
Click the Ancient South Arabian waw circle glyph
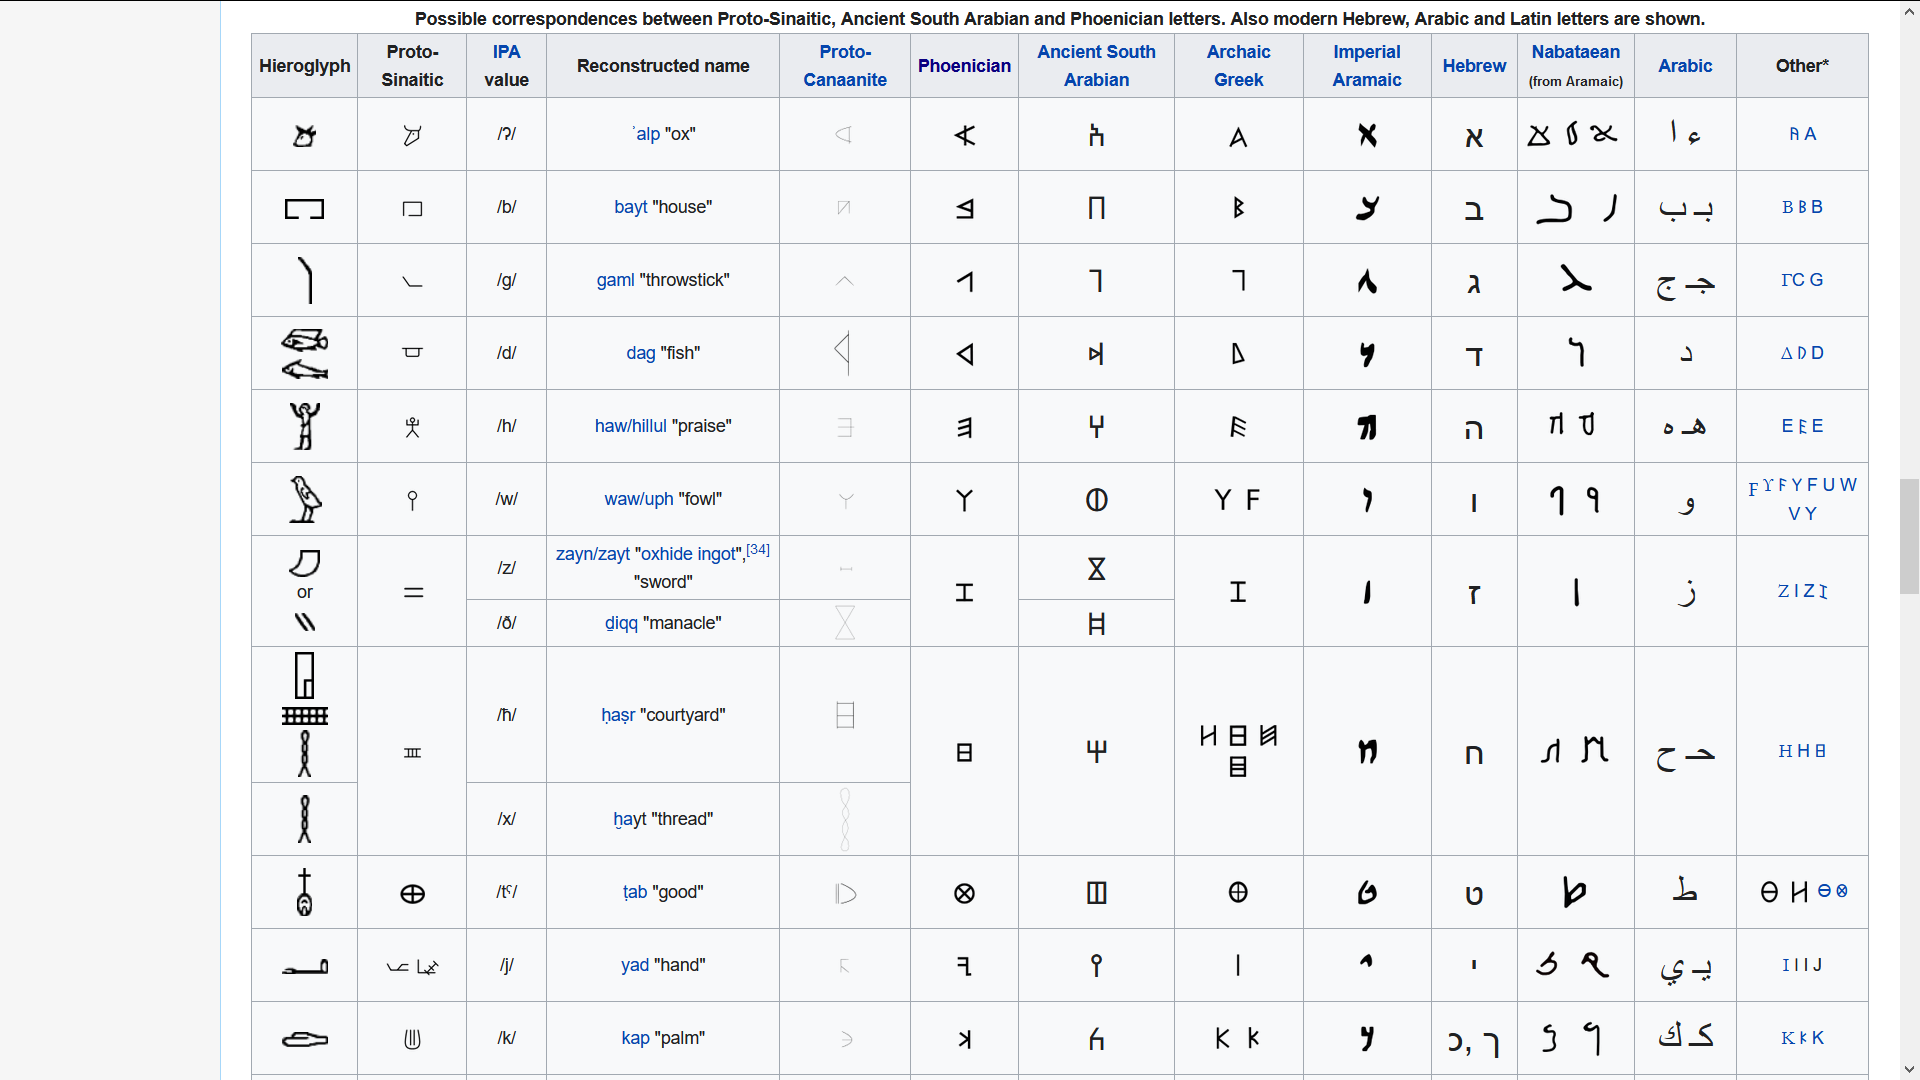(x=1096, y=500)
